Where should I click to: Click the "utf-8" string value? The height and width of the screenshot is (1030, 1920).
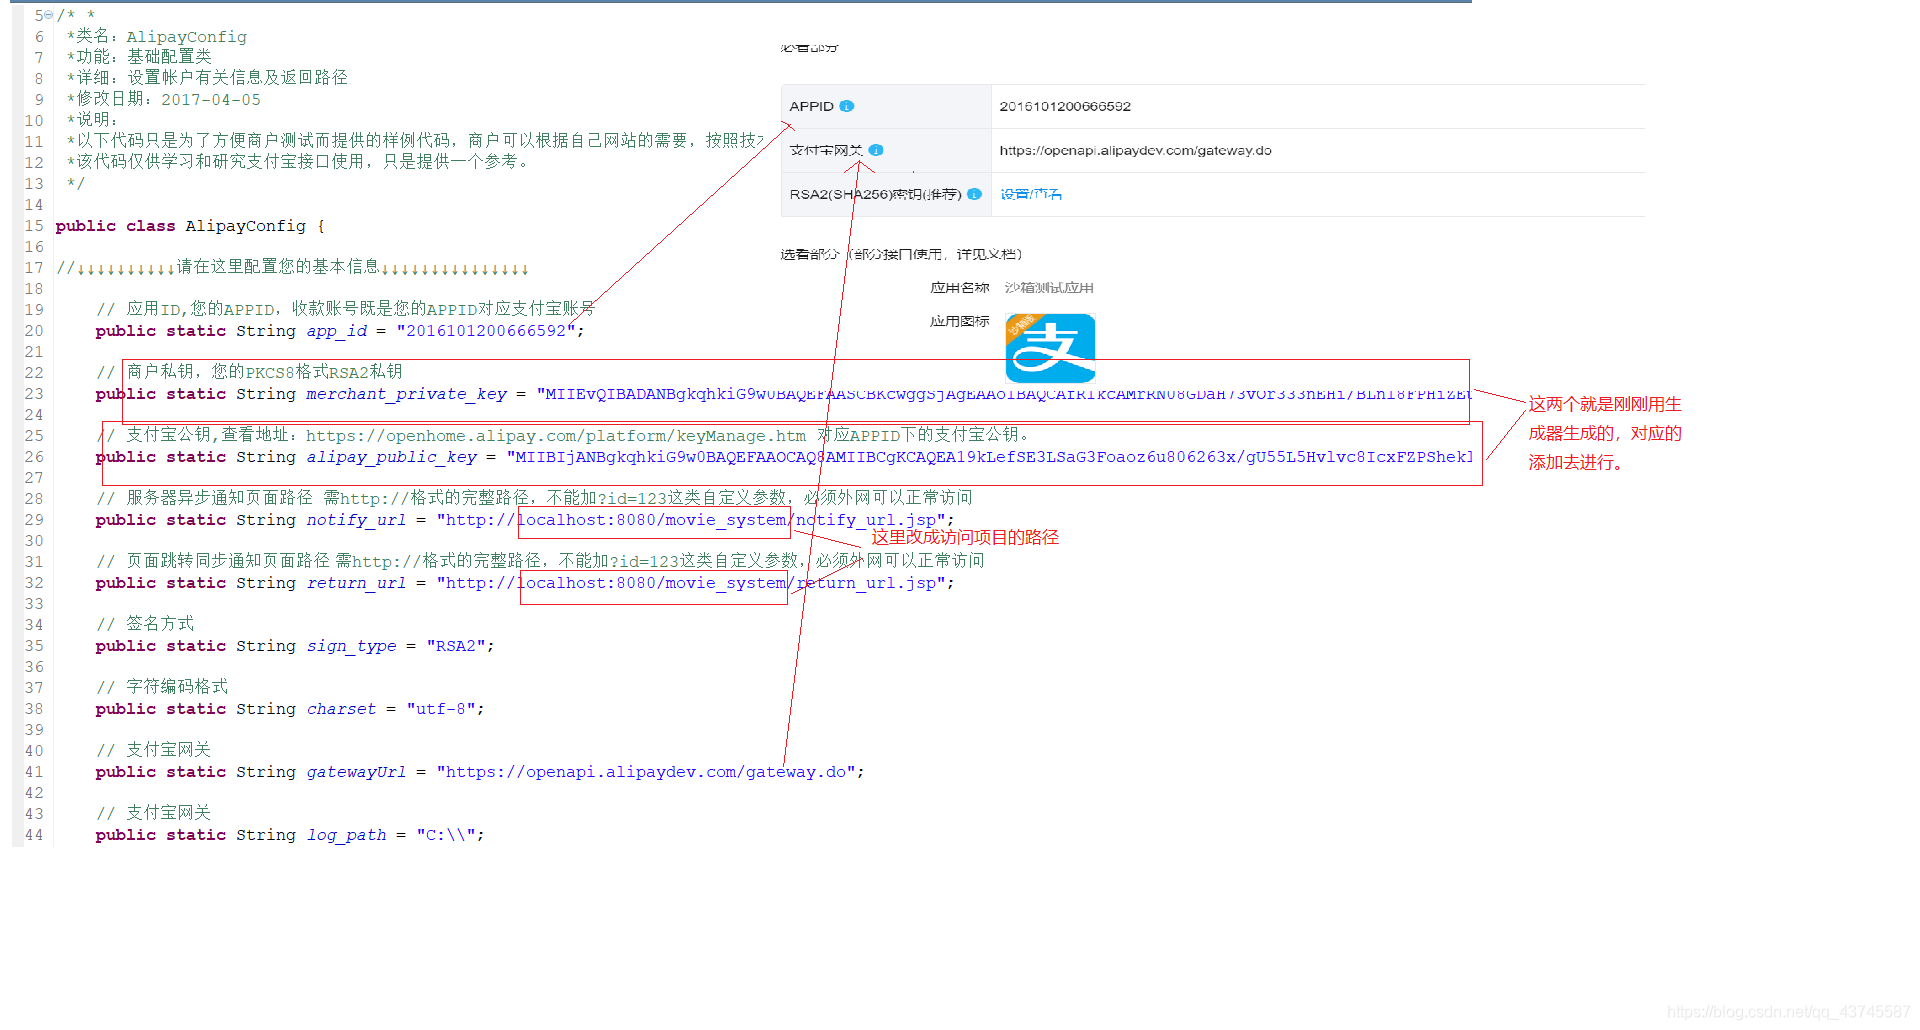point(441,709)
